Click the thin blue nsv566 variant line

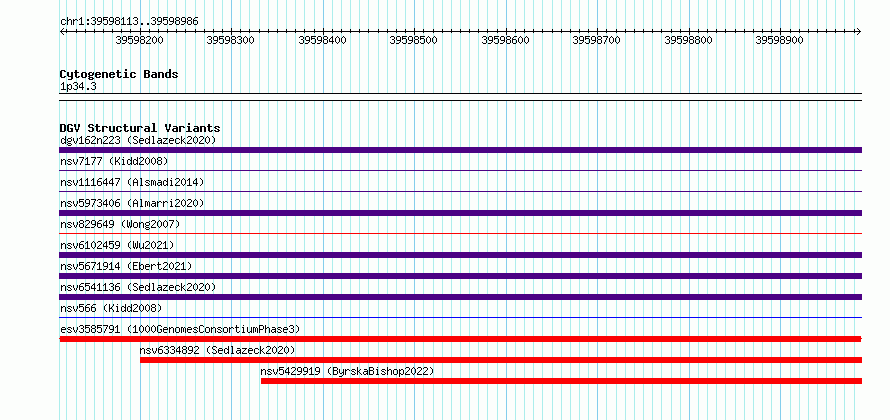(460, 317)
